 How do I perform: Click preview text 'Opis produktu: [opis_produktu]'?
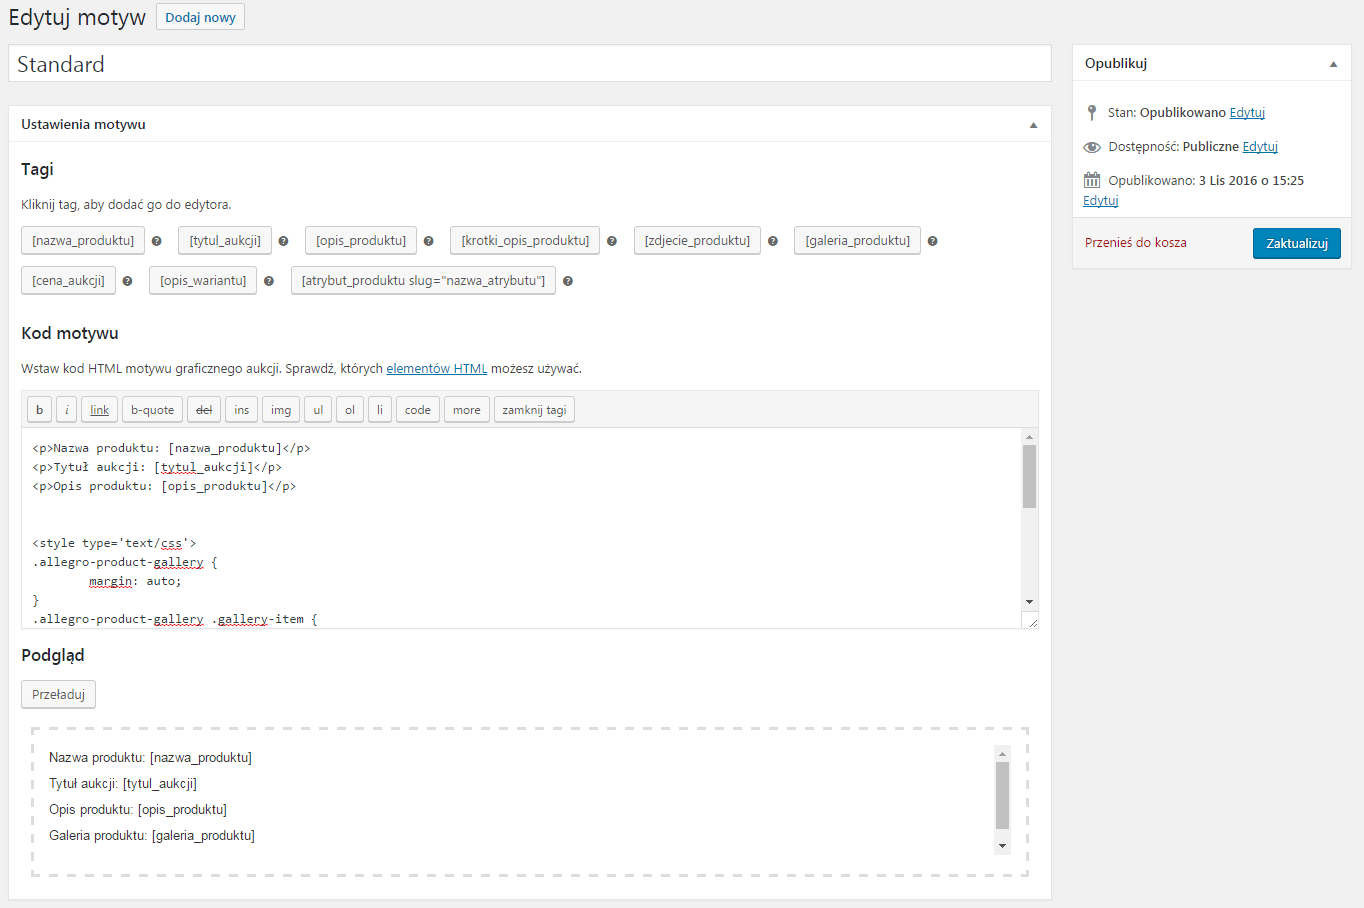138,810
